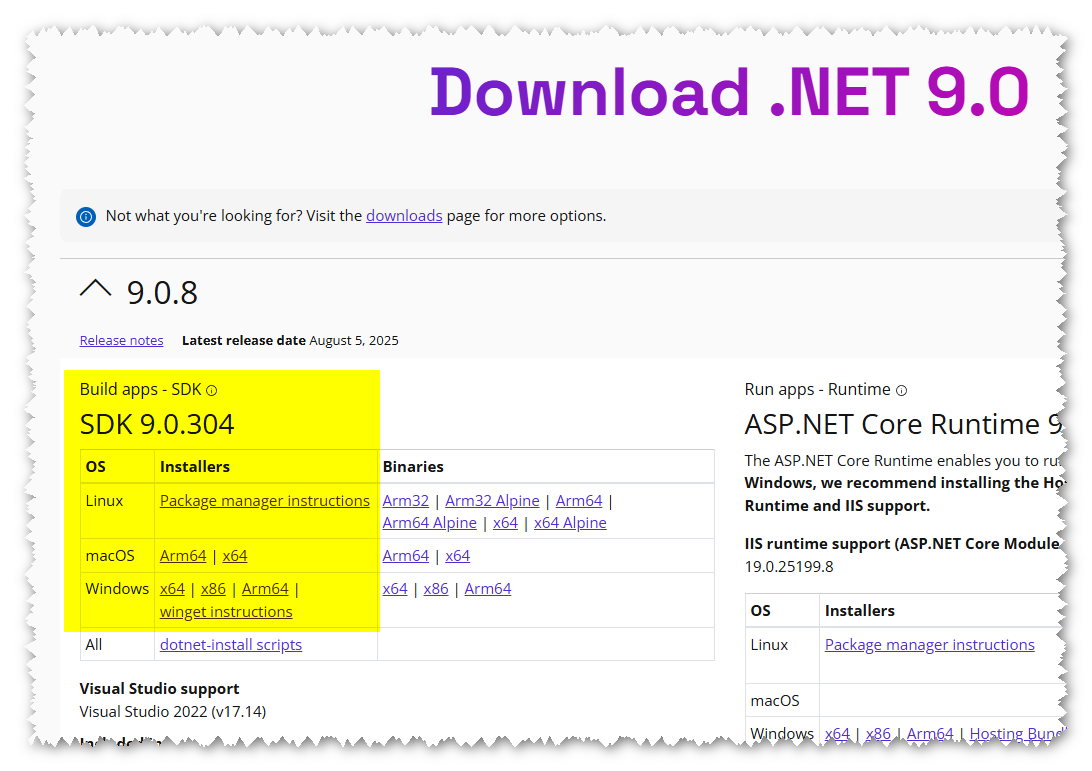1092x771 pixels.
Task: Download macOS x64 SDK installer
Action: (235, 556)
